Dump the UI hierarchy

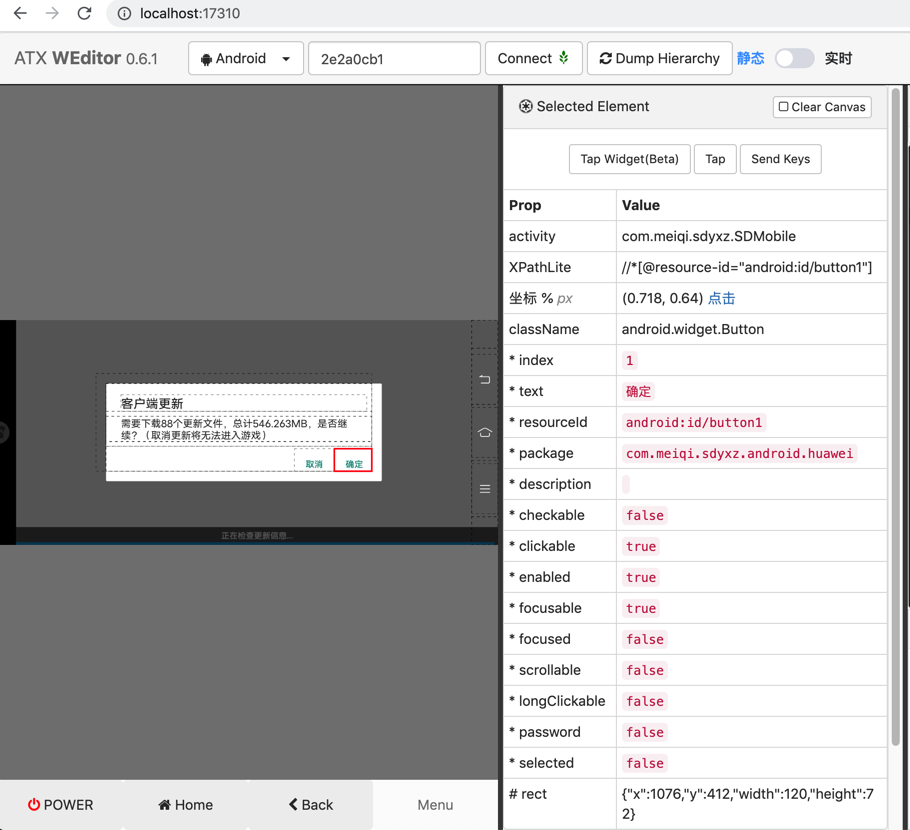pos(659,58)
